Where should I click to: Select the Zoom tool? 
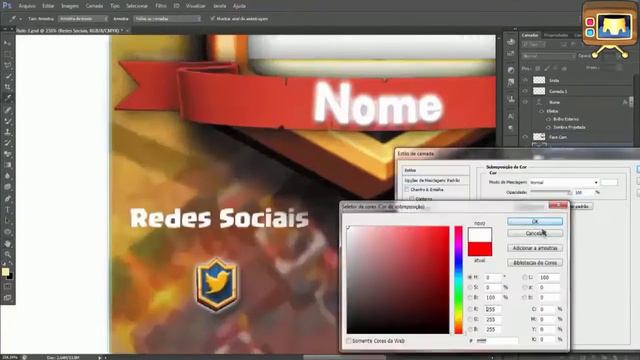pos(8,254)
